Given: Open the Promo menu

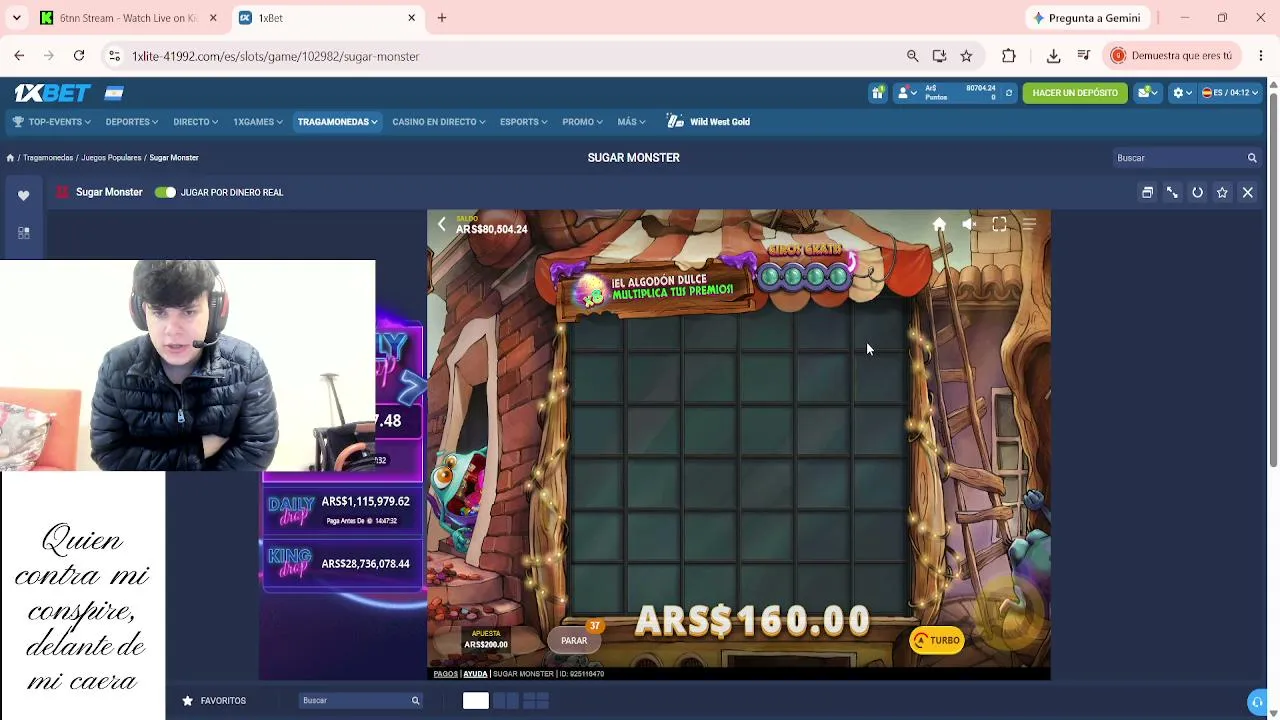Looking at the screenshot, I should [x=582, y=122].
